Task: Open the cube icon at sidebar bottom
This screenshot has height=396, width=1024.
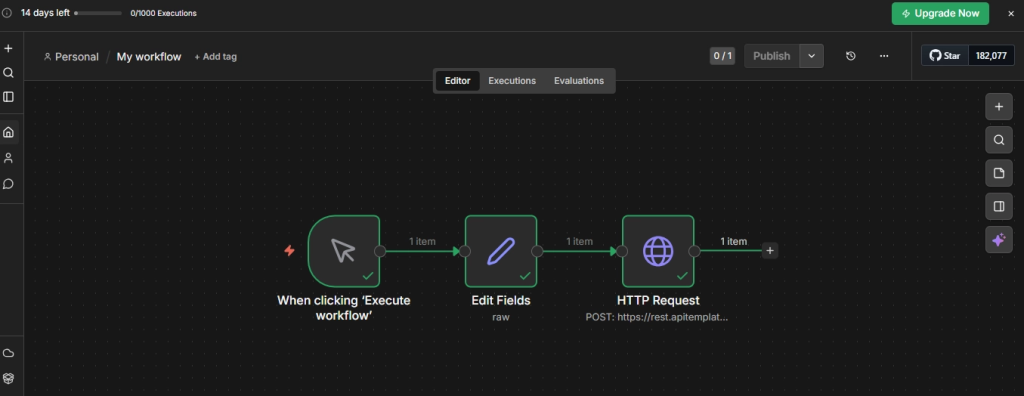Action: [x=8, y=378]
